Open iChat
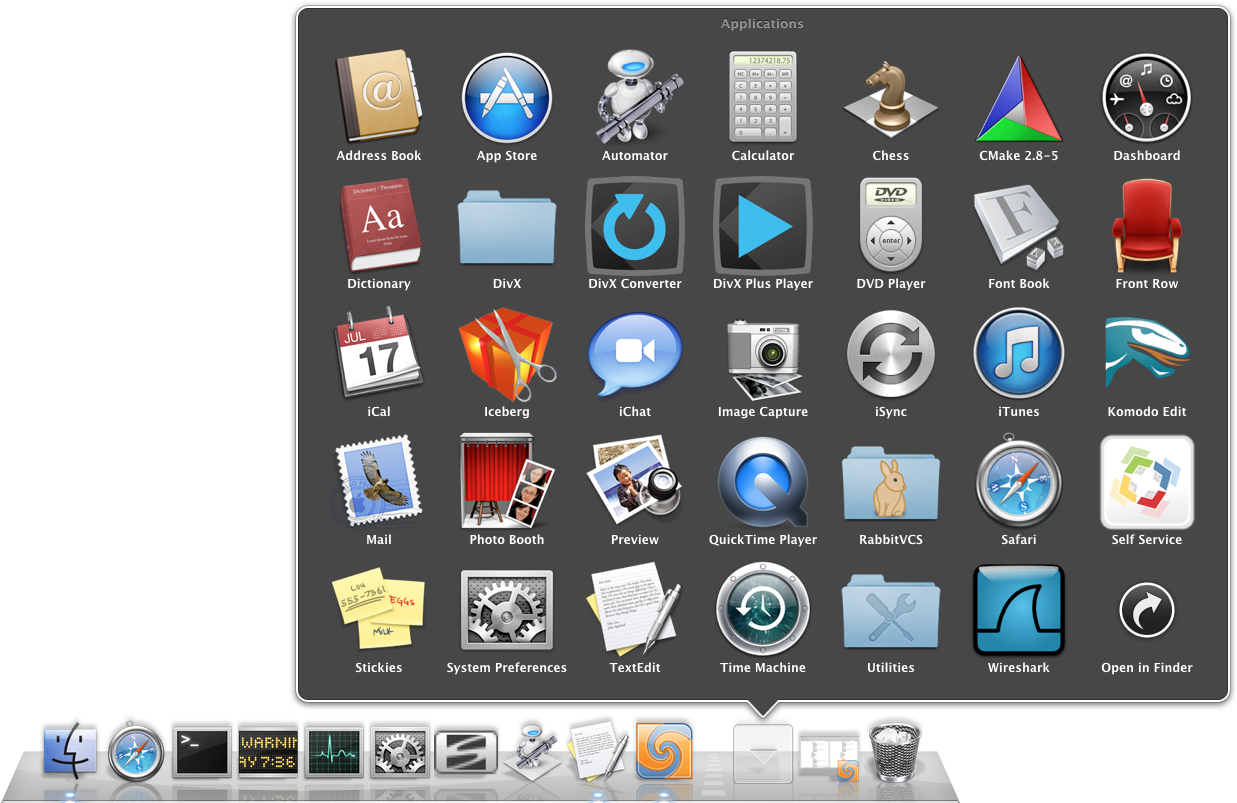The height and width of the screenshot is (803, 1237). [x=635, y=355]
